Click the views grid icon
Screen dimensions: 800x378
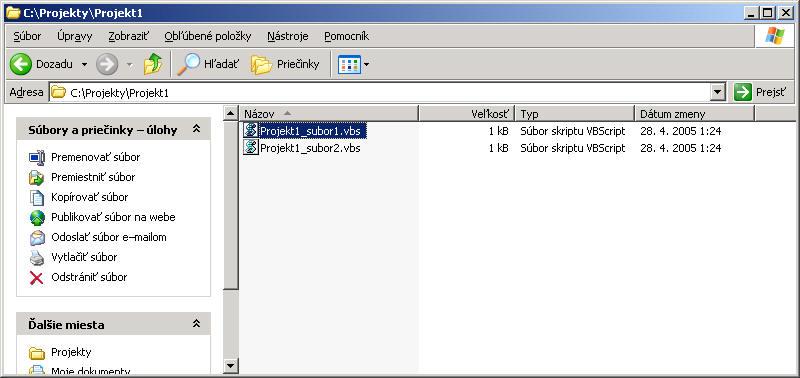coord(349,64)
